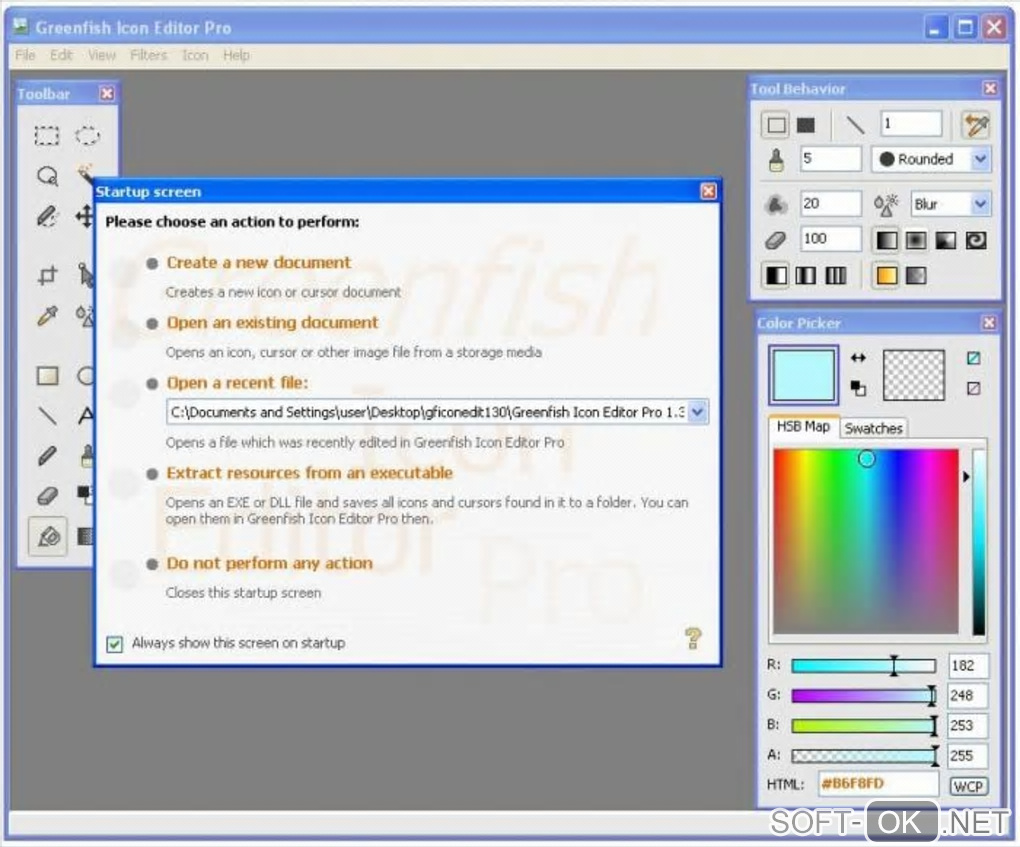
Task: Open the Rounded brush shape dropdown
Action: tap(980, 159)
